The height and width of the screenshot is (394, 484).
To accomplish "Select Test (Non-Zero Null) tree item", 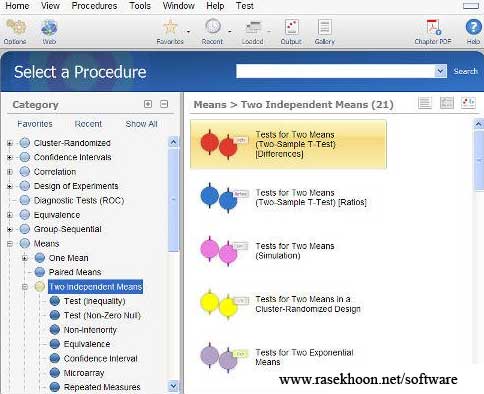I will 102,315.
